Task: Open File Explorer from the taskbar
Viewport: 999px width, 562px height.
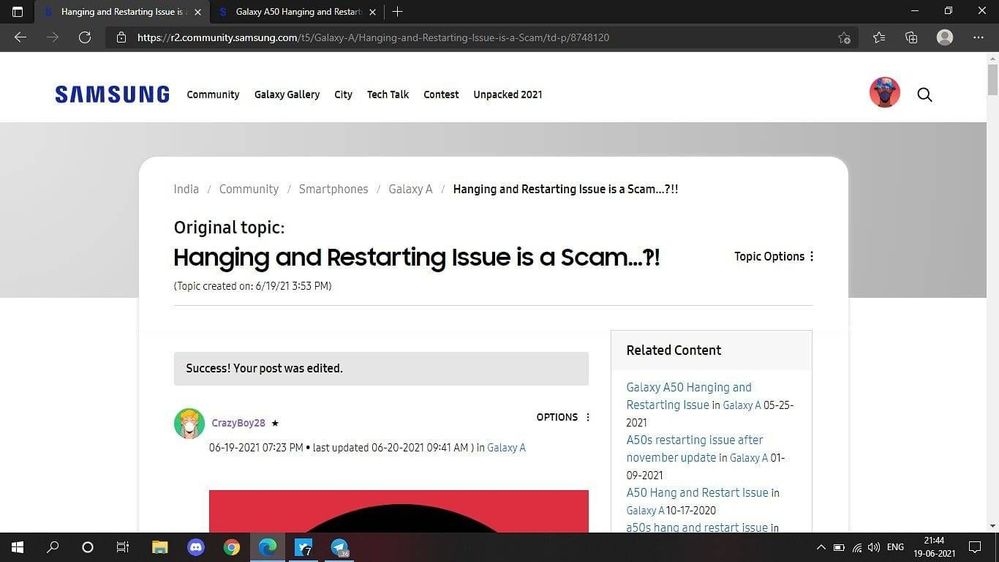Action: [x=159, y=547]
